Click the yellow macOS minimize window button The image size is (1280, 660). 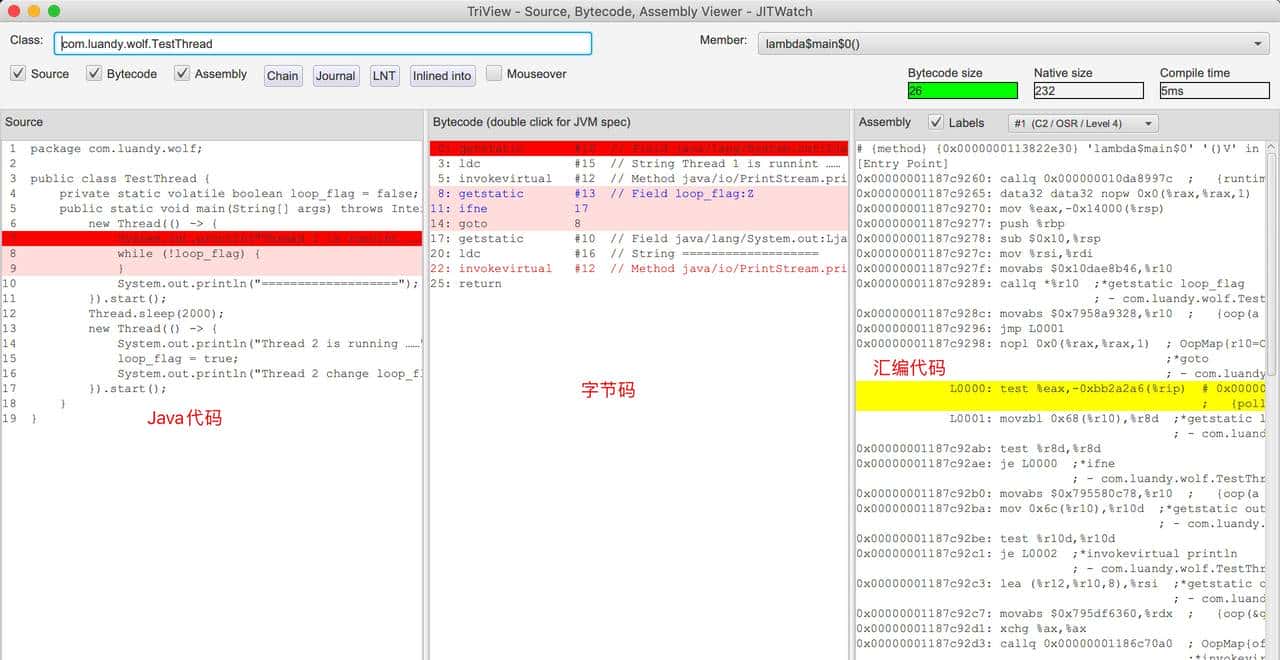[x=34, y=11]
